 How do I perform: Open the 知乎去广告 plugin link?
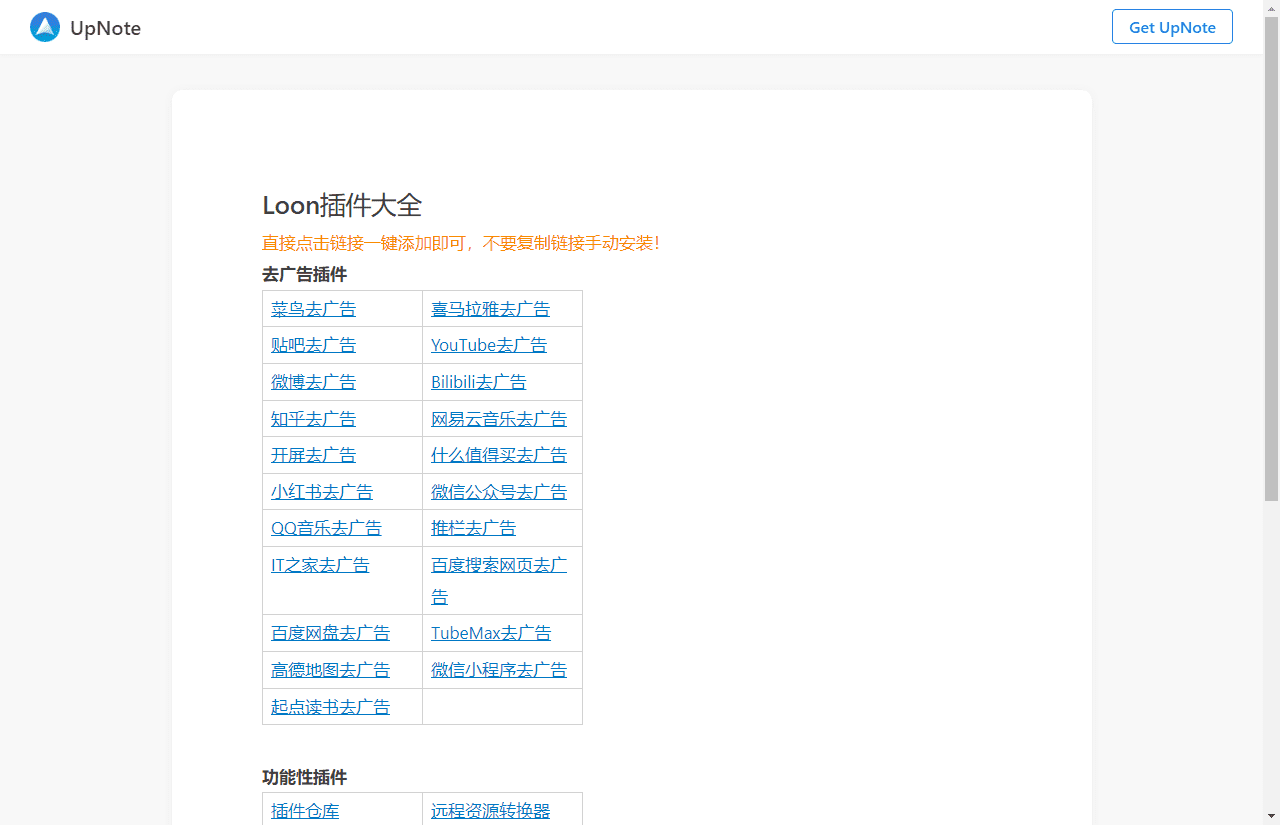[x=313, y=418]
